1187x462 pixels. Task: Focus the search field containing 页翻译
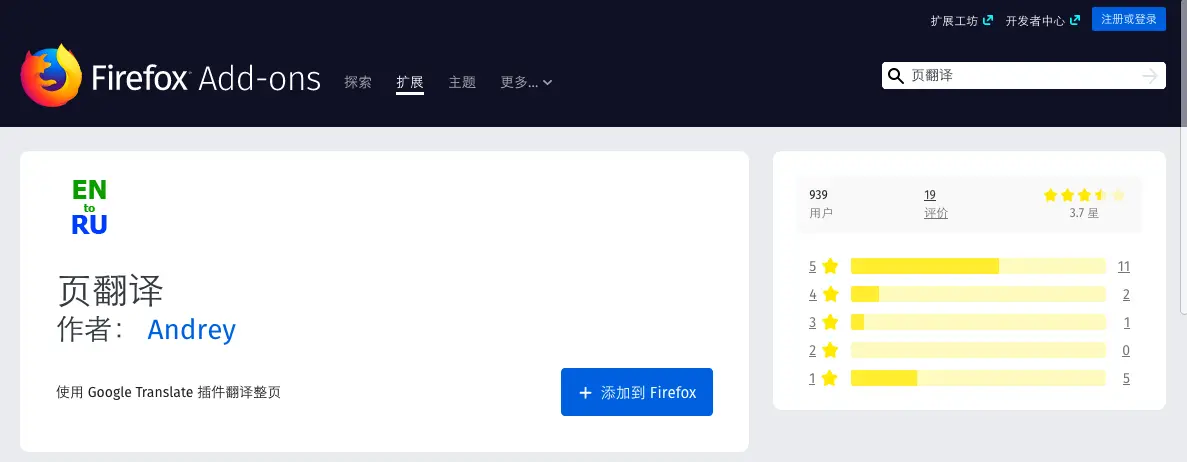(x=1022, y=76)
